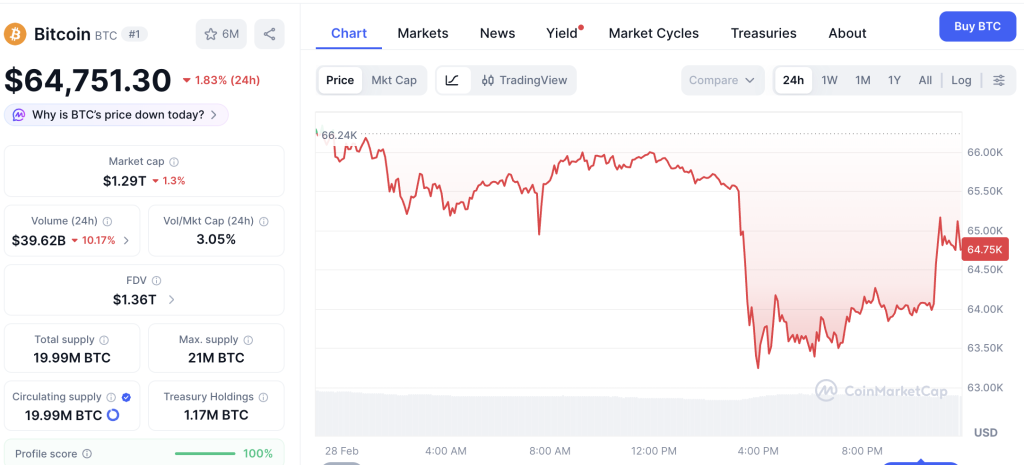The height and width of the screenshot is (465, 1024).
Task: Click the Buy BTC button
Action: point(977,27)
